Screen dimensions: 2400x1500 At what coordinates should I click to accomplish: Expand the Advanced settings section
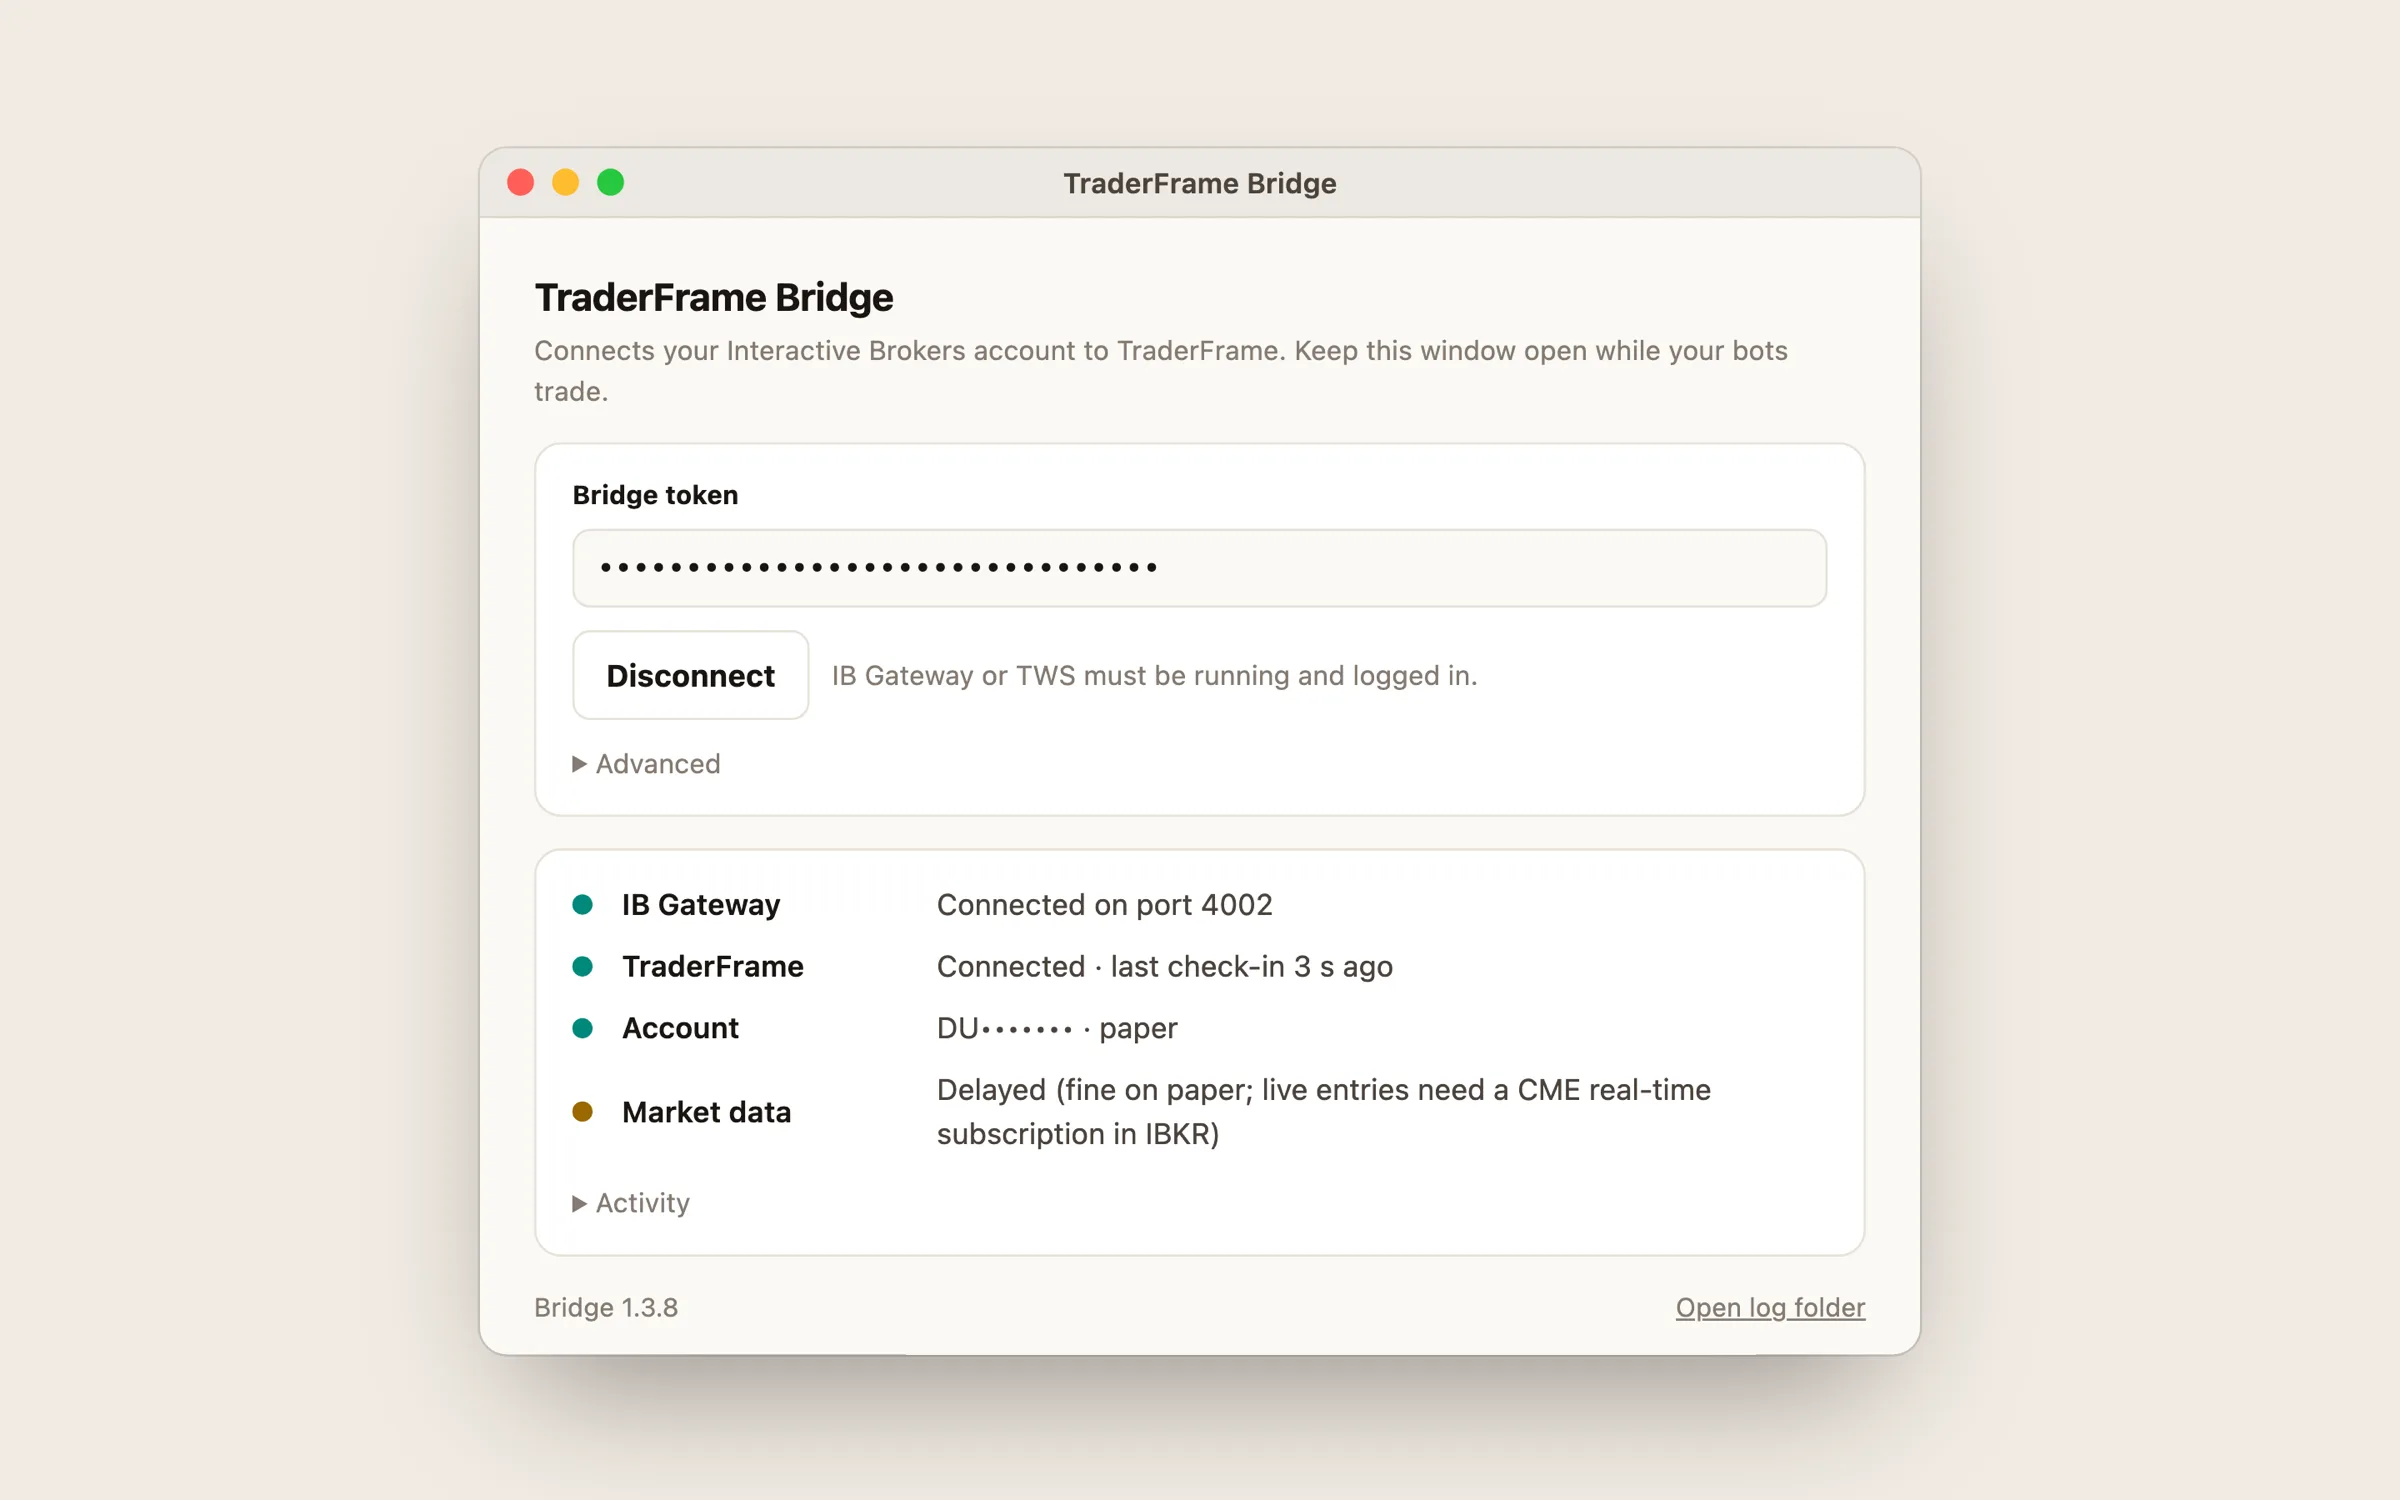(646, 764)
